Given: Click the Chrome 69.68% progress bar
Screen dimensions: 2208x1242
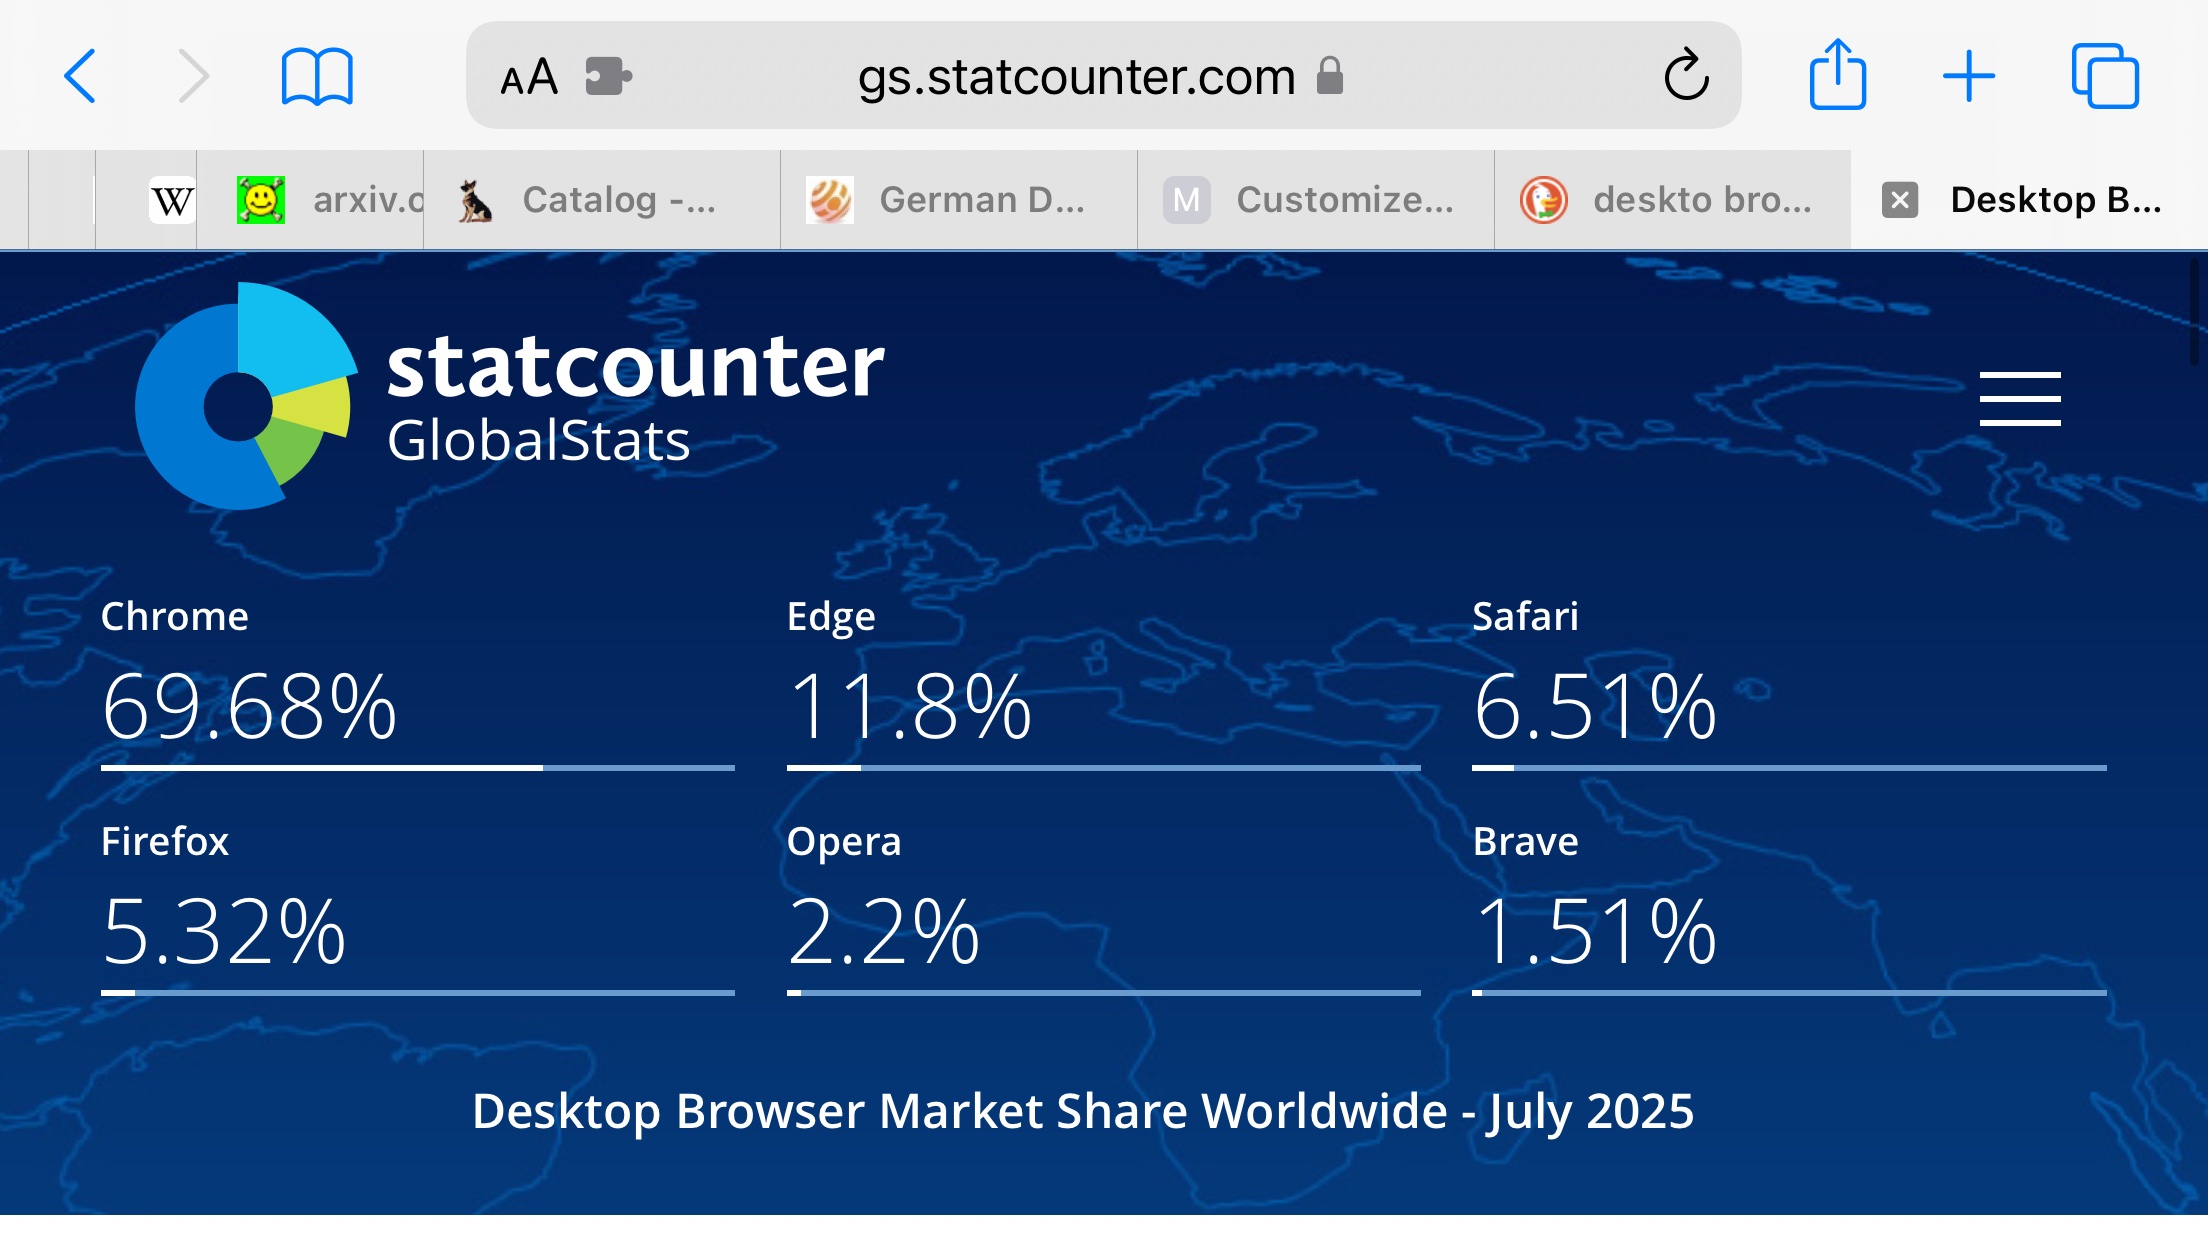Looking at the screenshot, I should click(x=418, y=768).
